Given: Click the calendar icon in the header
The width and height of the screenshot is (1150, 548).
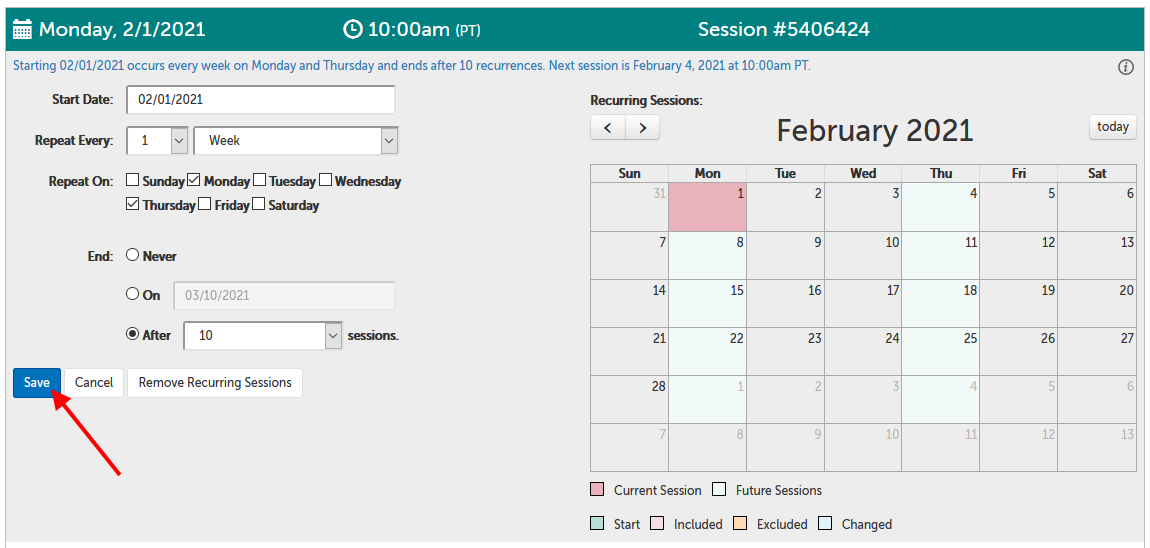Looking at the screenshot, I should pyautogui.click(x=22, y=29).
